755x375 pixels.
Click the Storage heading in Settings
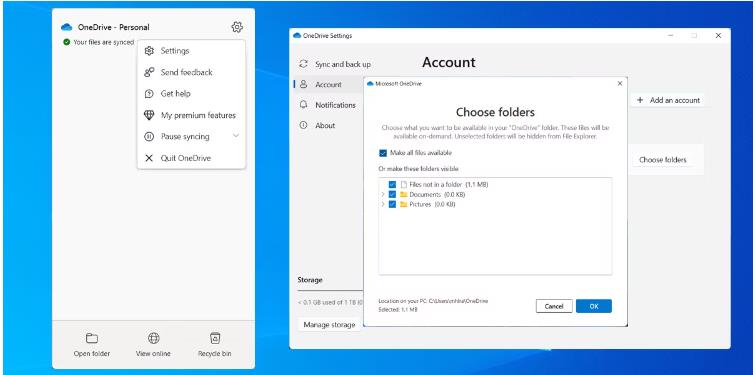pyautogui.click(x=310, y=280)
